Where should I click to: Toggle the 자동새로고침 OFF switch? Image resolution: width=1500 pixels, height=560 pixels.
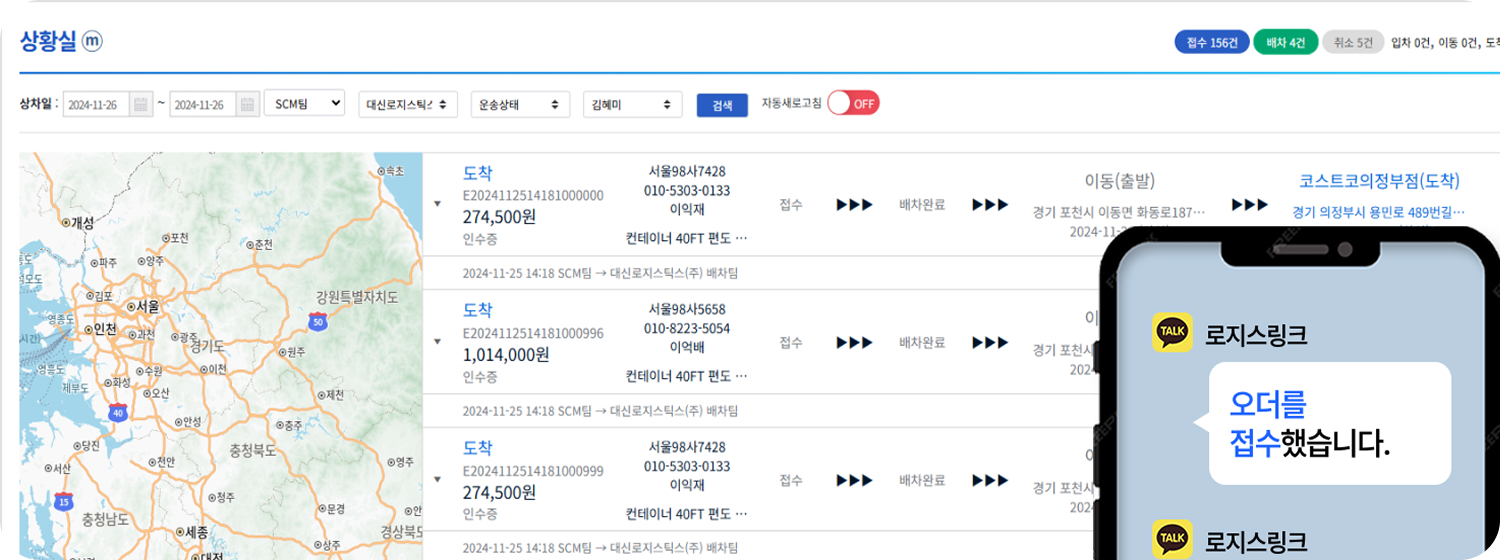[x=853, y=103]
